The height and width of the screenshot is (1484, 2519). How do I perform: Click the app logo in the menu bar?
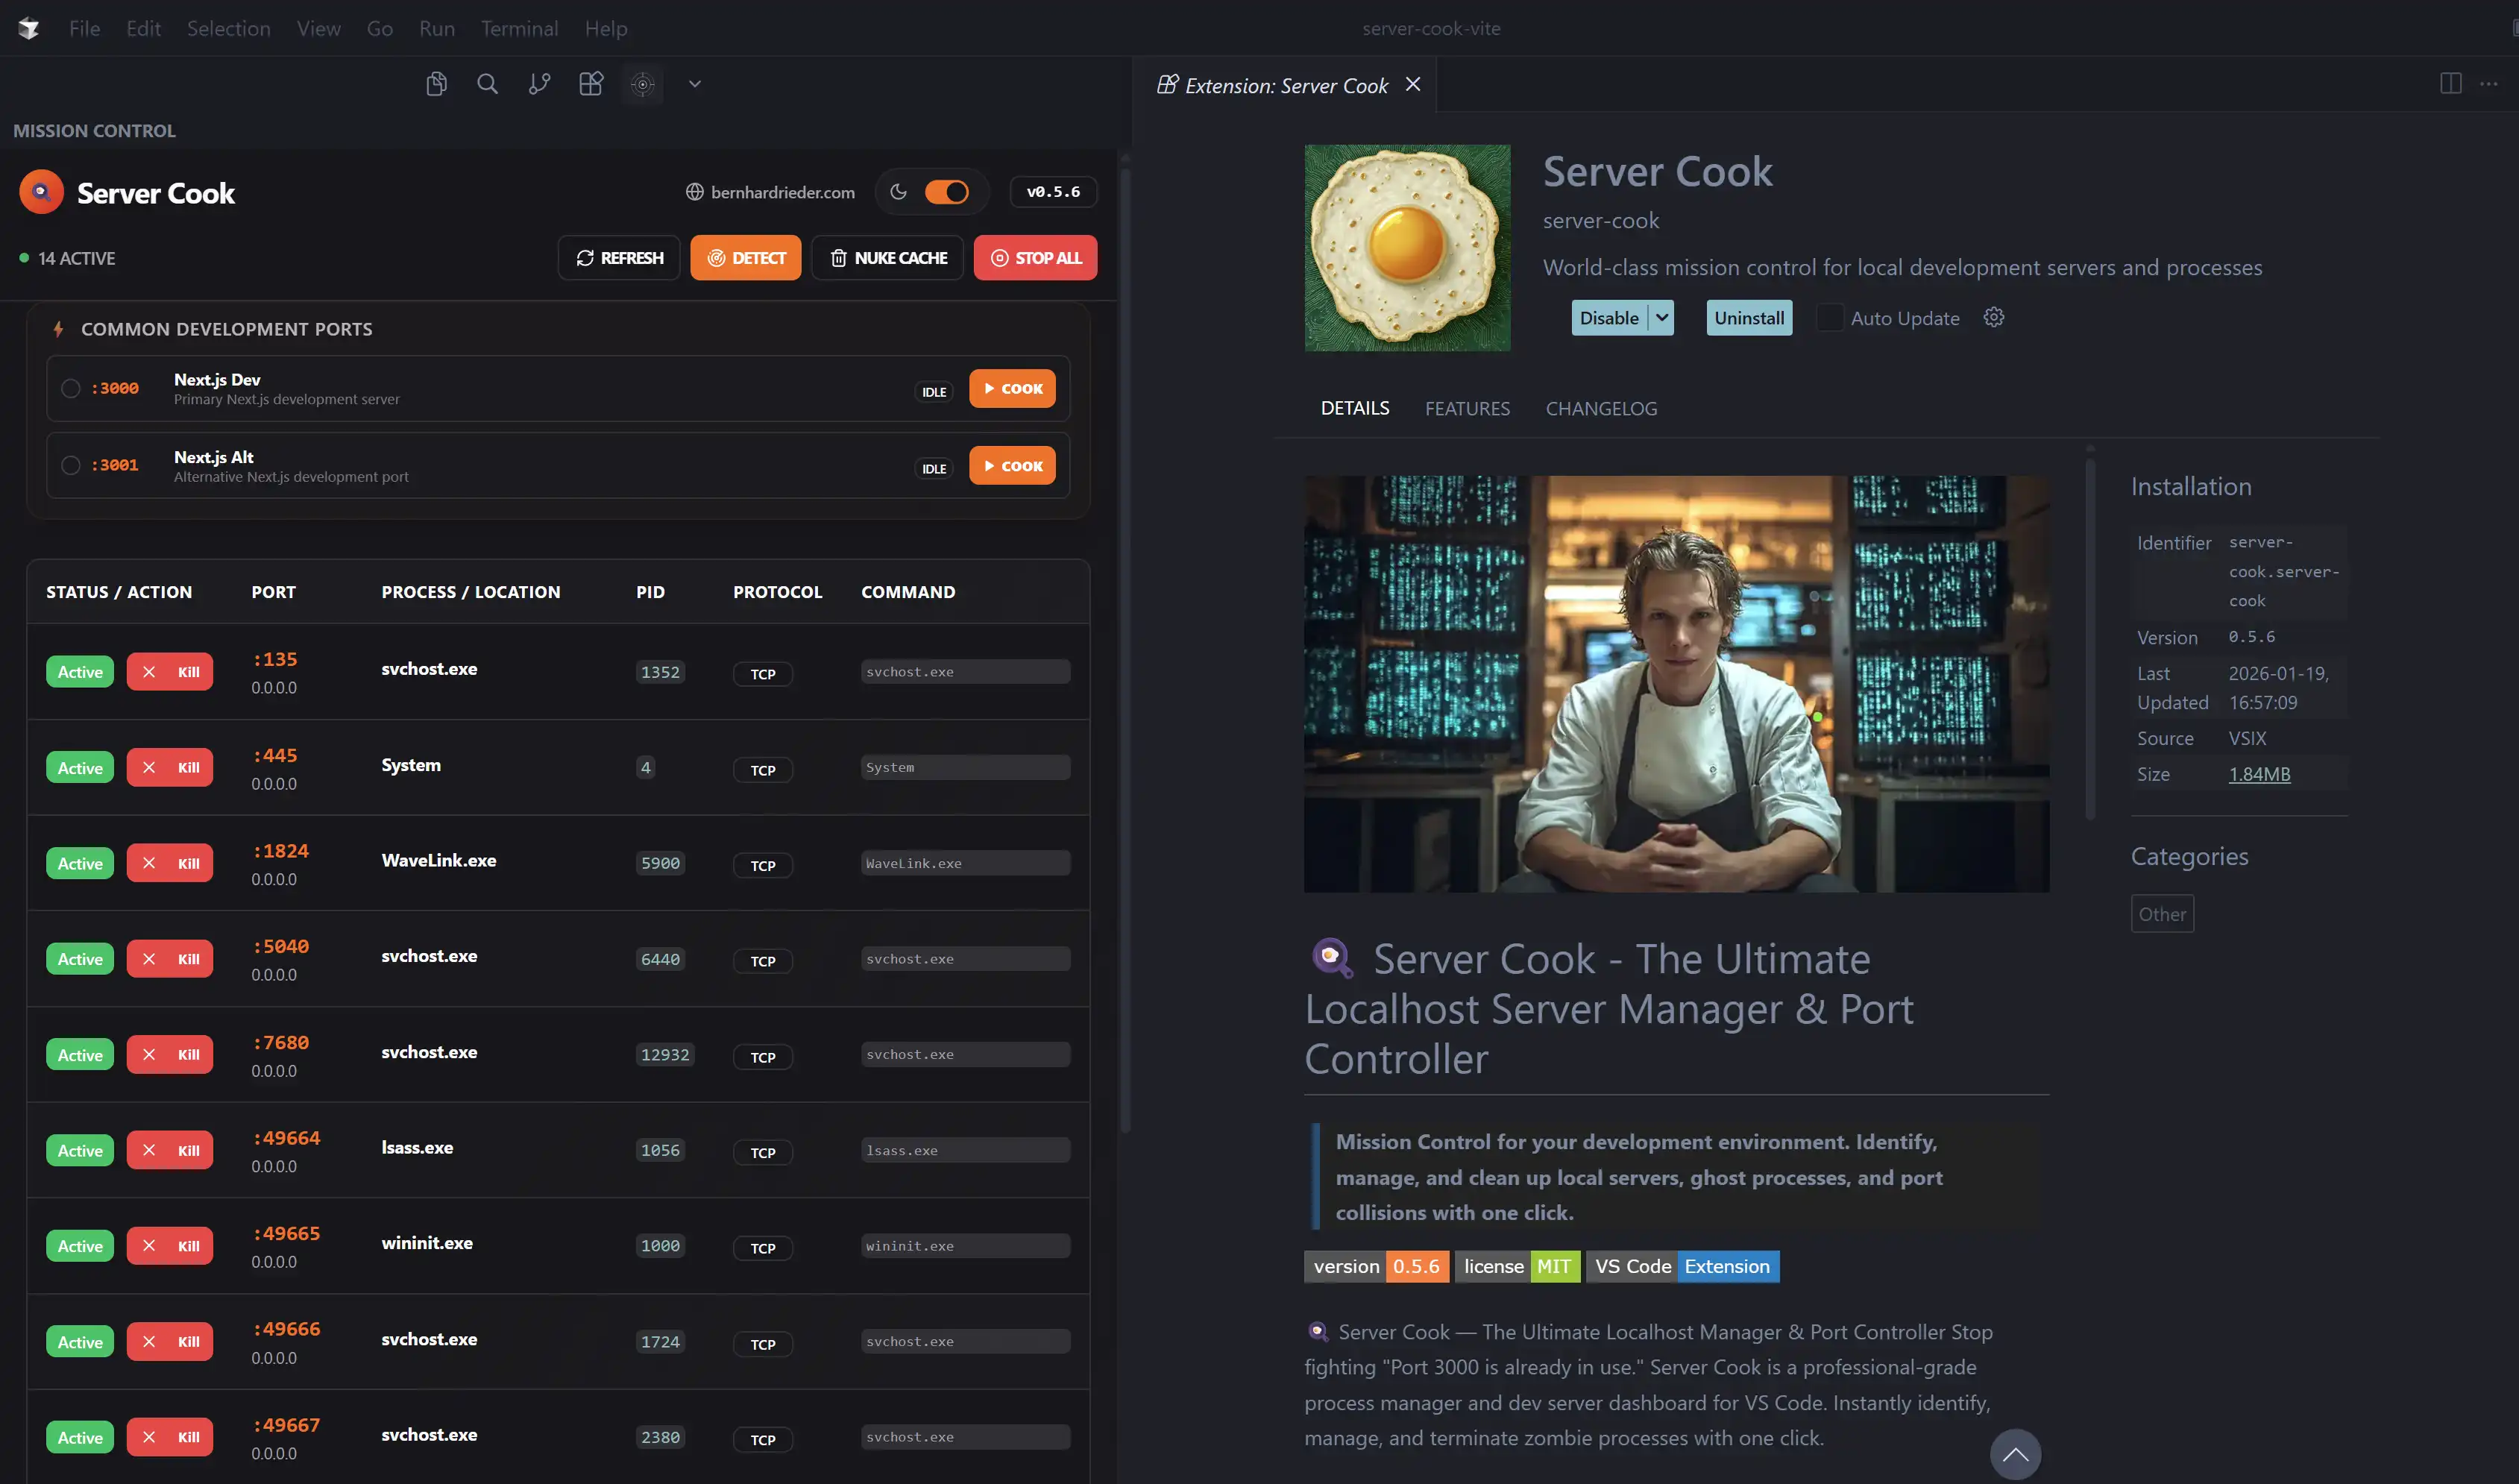point(29,28)
